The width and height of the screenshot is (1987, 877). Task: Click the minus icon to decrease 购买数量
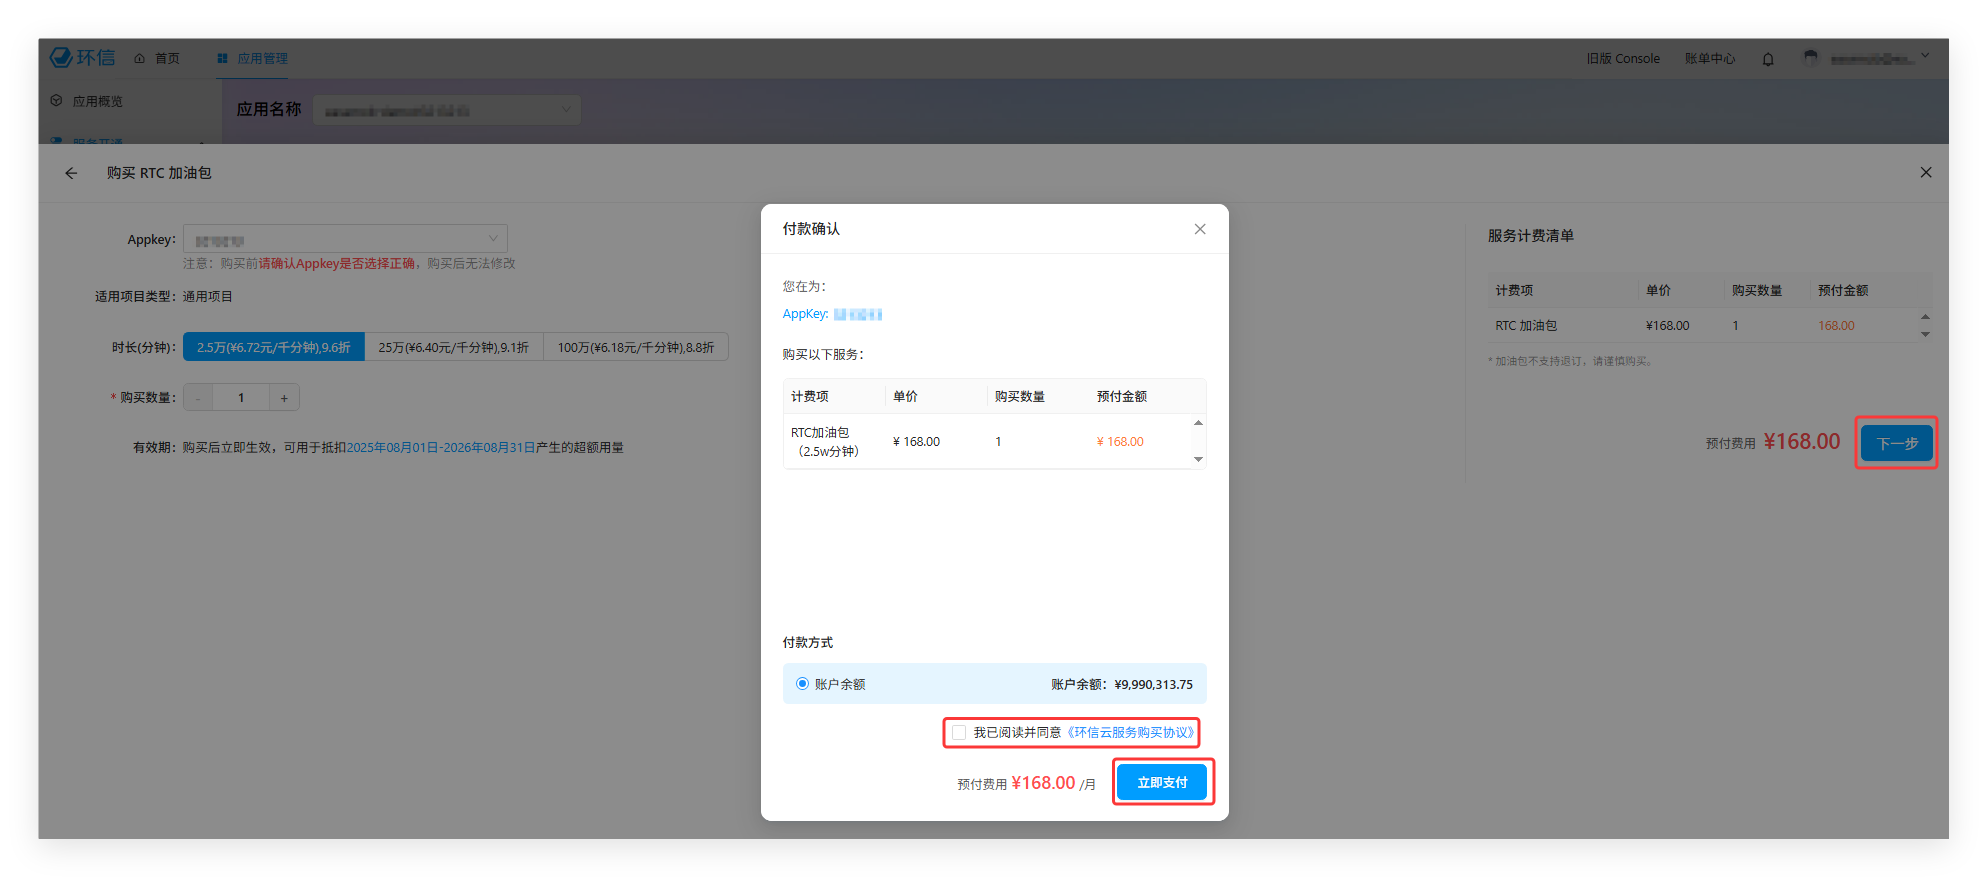click(198, 398)
